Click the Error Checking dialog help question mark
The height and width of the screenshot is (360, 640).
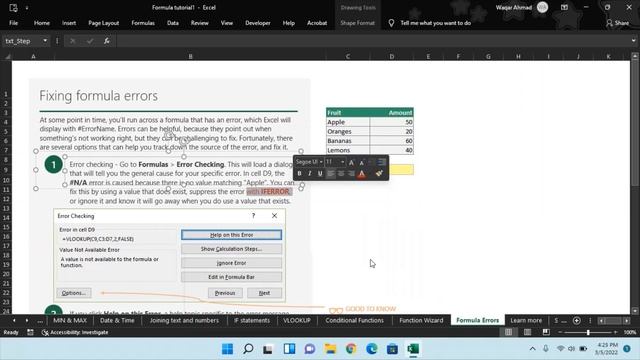[253, 216]
